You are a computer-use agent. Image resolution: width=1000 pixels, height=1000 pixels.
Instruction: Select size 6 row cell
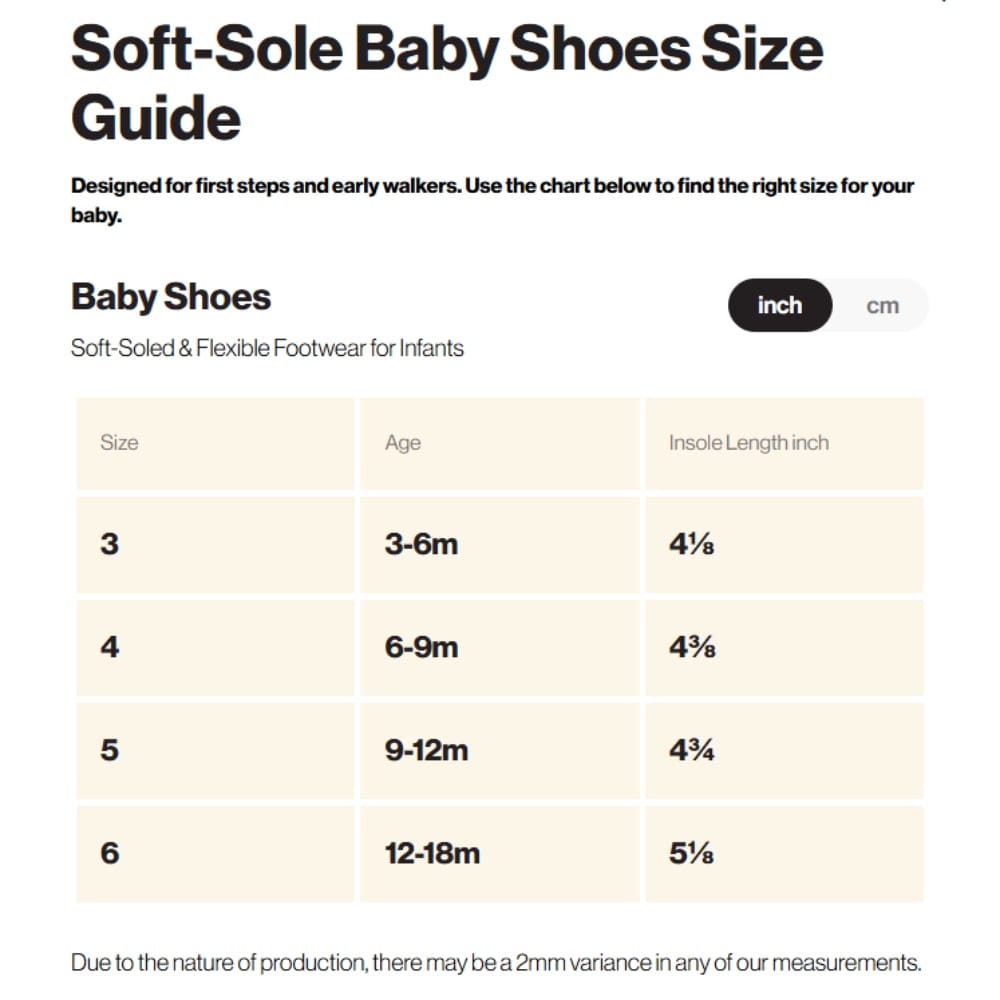pyautogui.click(x=215, y=854)
